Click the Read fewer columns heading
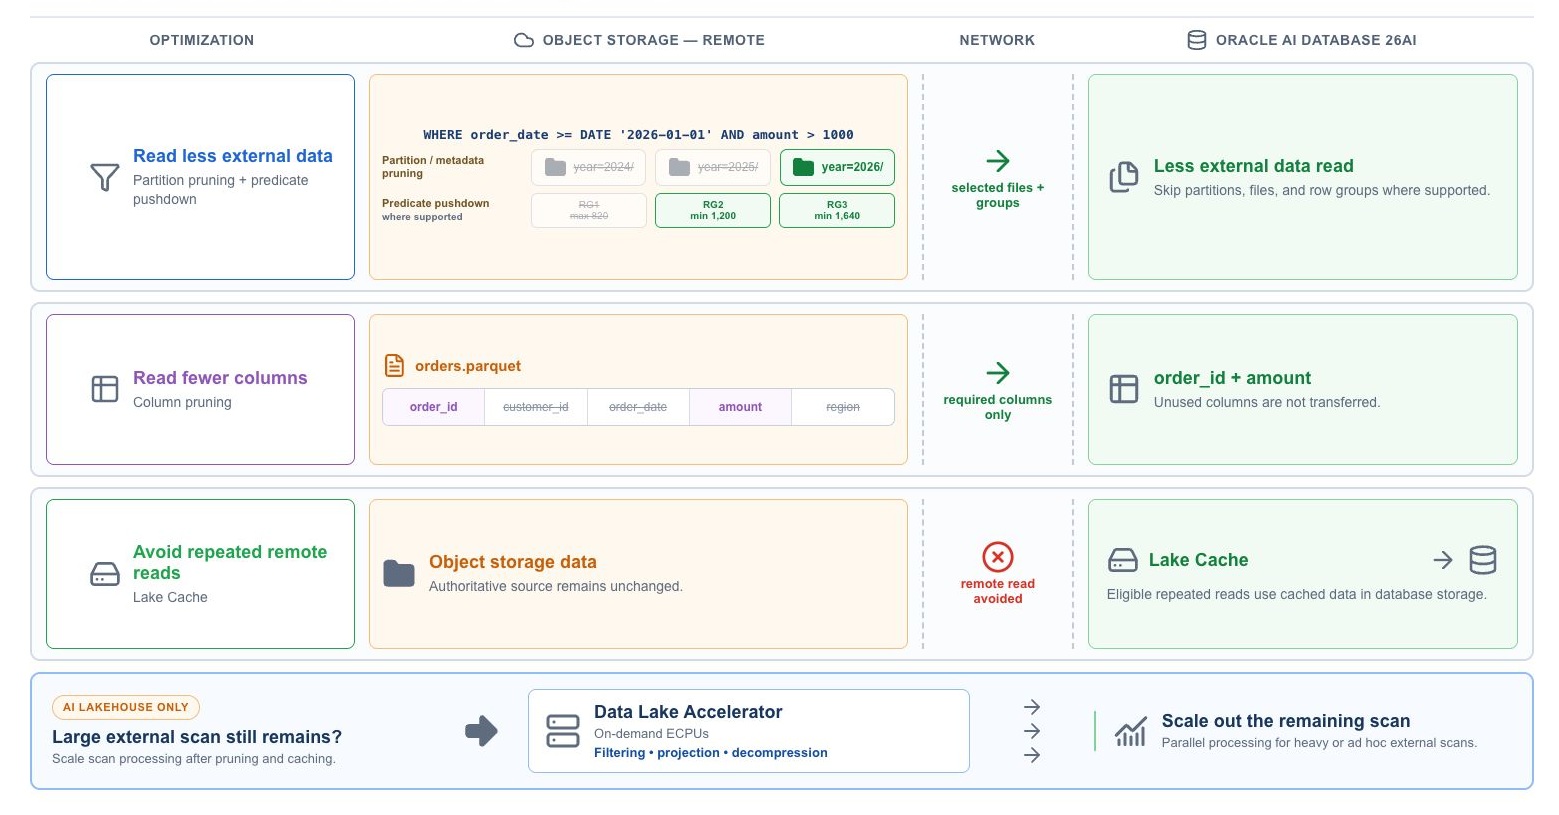This screenshot has height=815, width=1559. pos(220,378)
